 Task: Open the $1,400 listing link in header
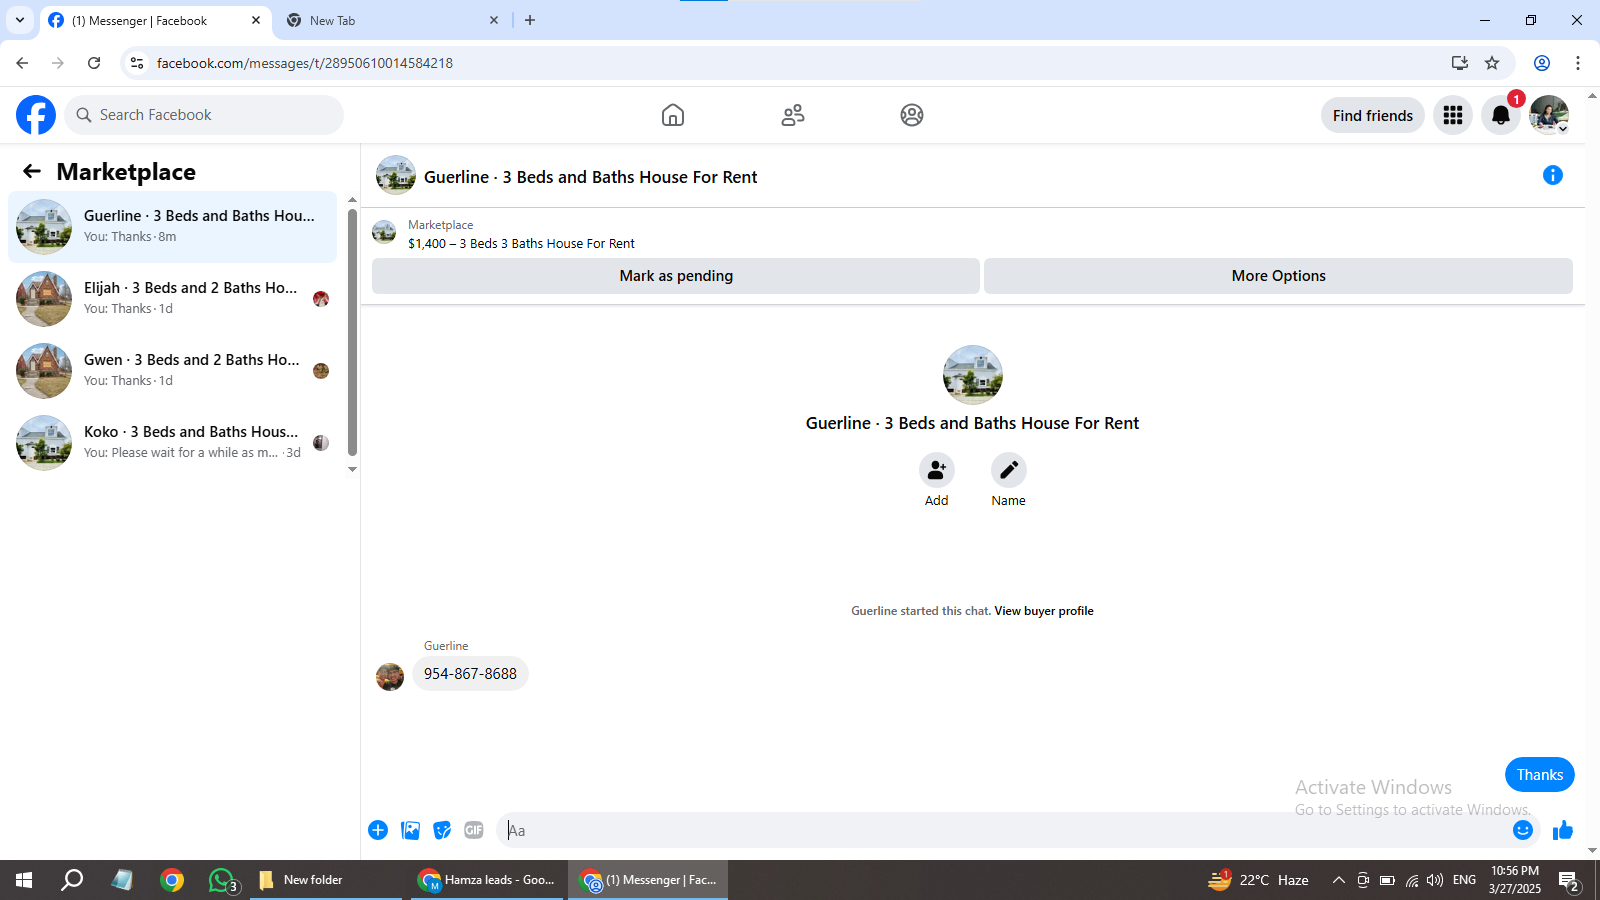[x=521, y=243]
